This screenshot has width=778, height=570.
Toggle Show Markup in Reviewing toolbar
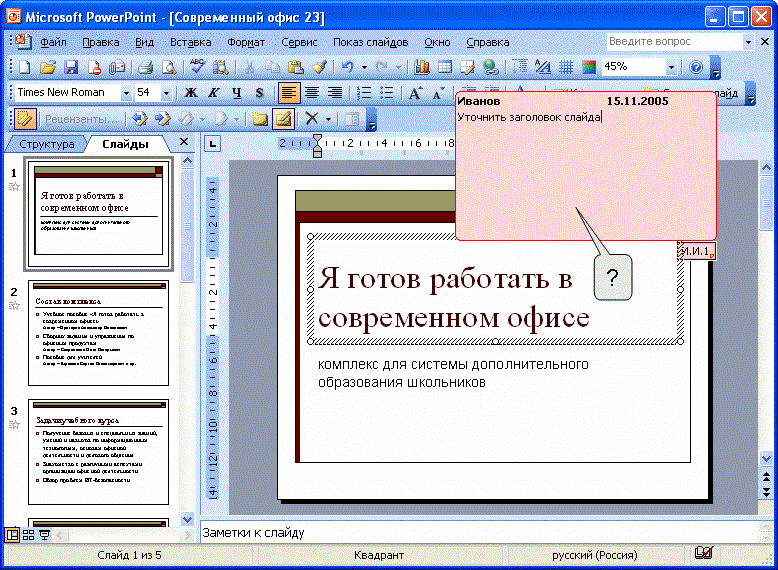25,119
